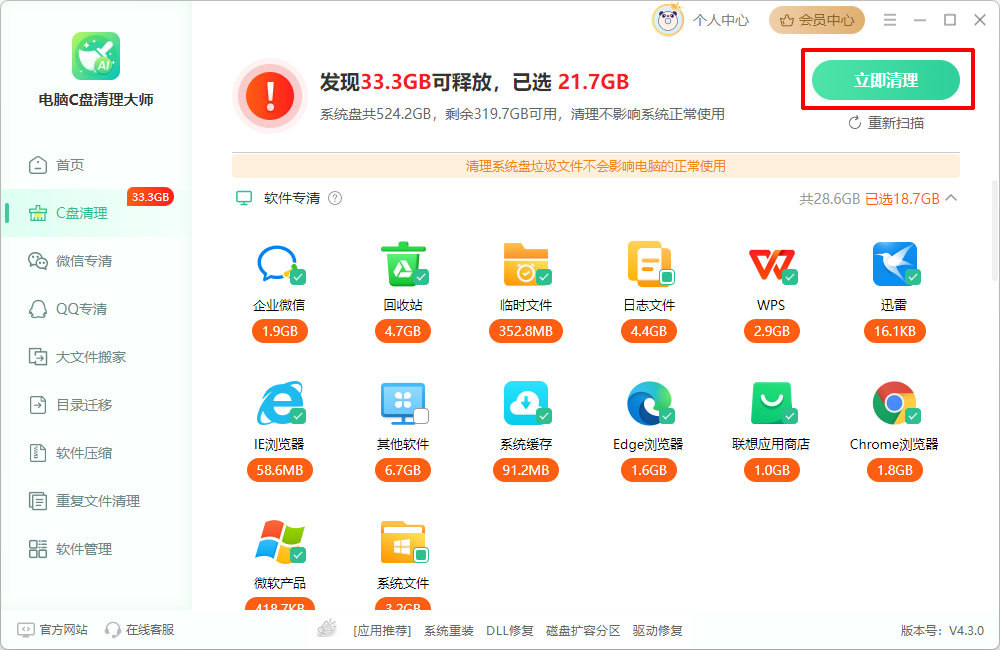The height and width of the screenshot is (650, 1000).
Task: Click 驱动修复 in bottom bar
Action: (658, 630)
